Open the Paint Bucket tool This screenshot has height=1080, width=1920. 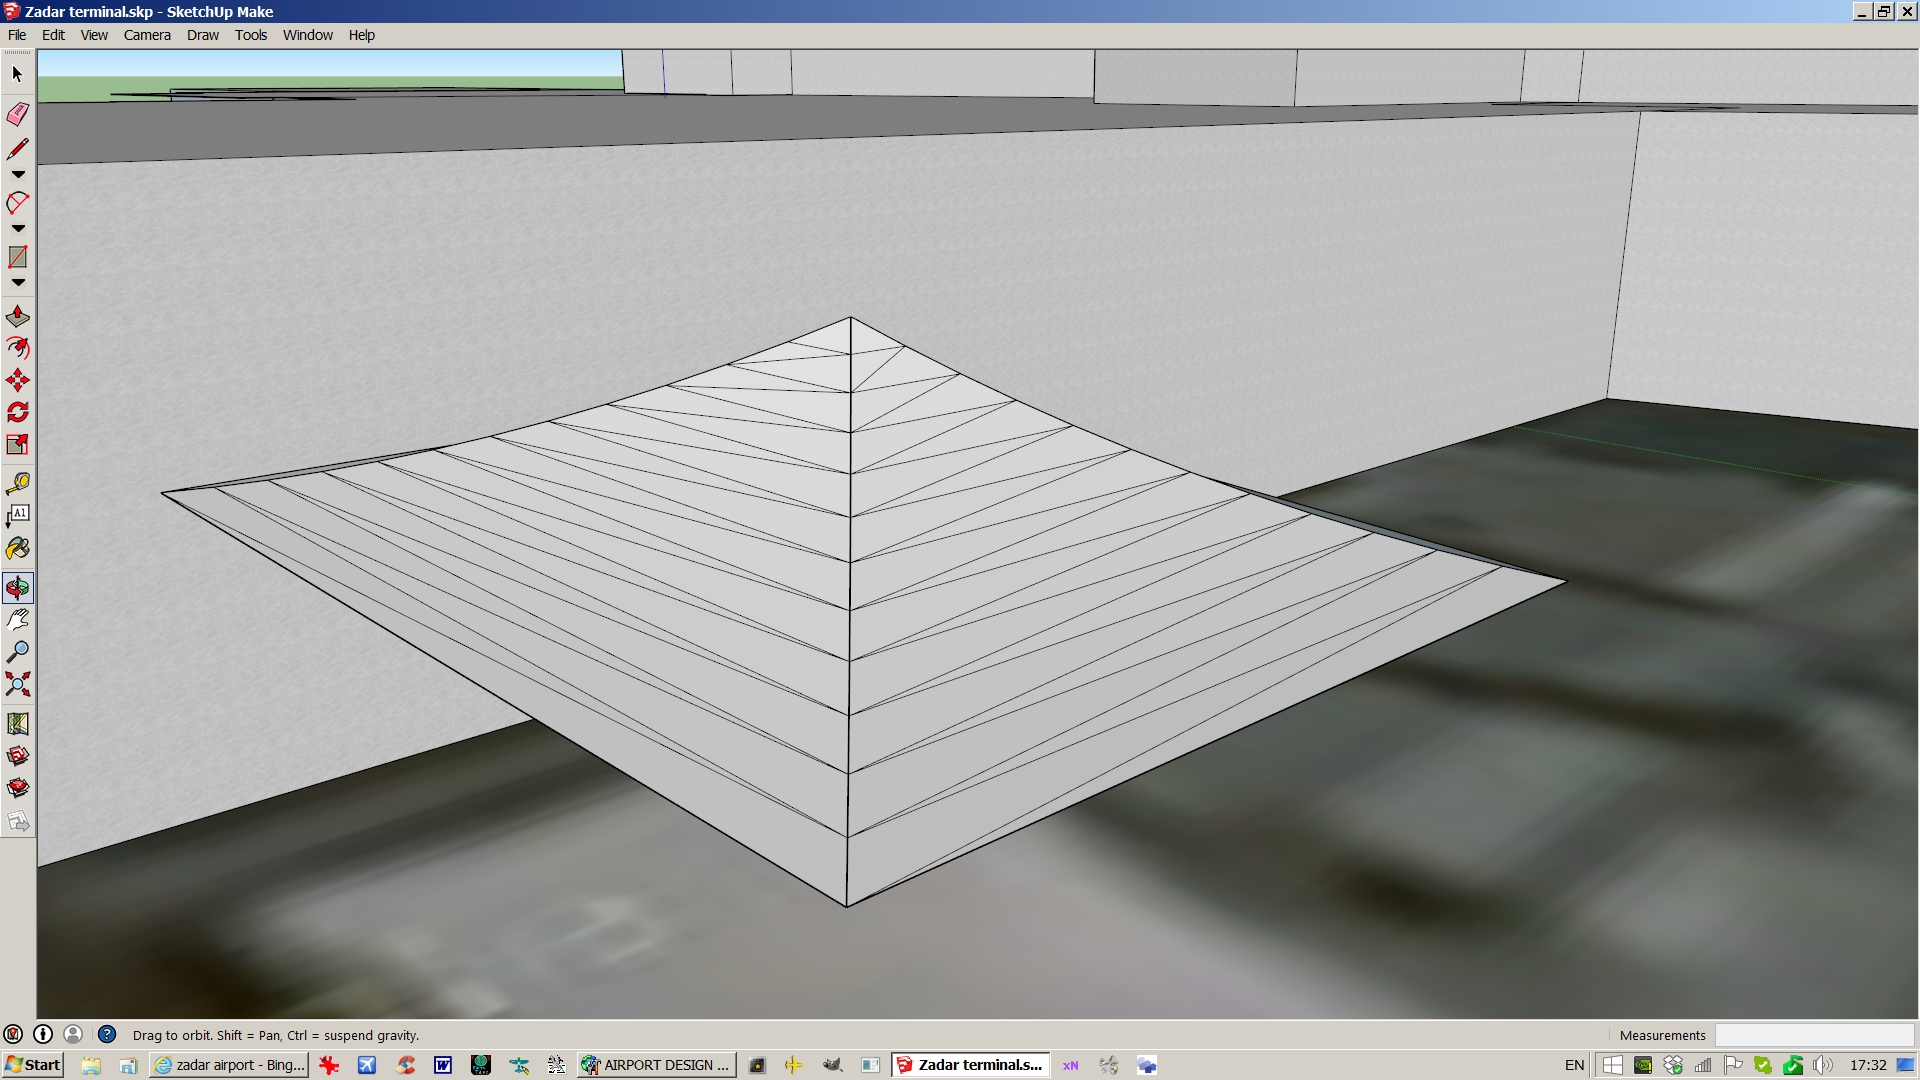[x=17, y=549]
